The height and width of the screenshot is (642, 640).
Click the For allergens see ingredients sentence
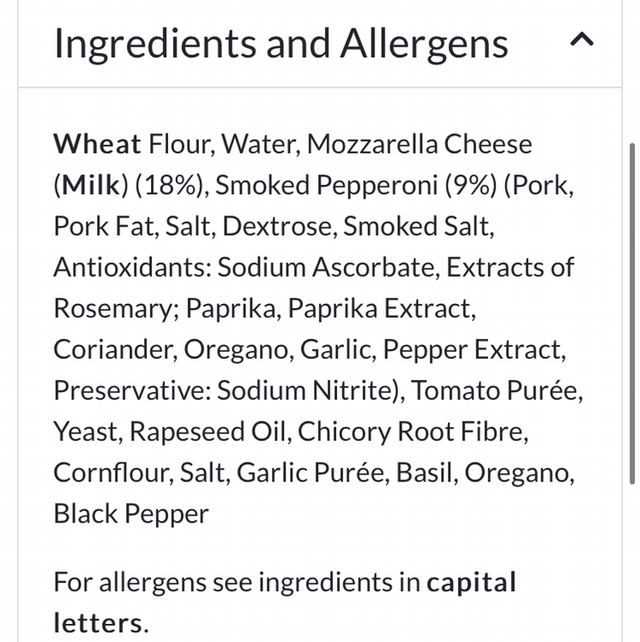236,582
